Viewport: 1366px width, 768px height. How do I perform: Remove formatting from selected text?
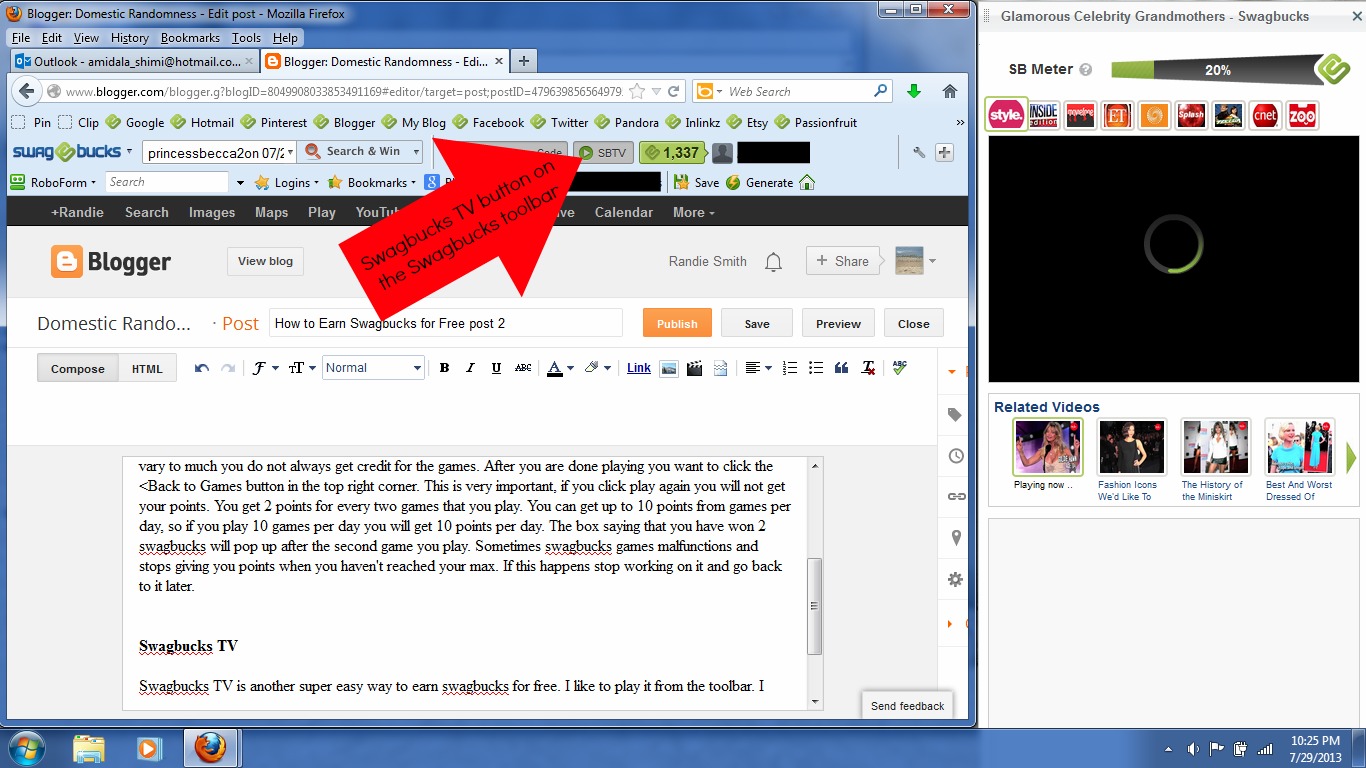tap(868, 368)
